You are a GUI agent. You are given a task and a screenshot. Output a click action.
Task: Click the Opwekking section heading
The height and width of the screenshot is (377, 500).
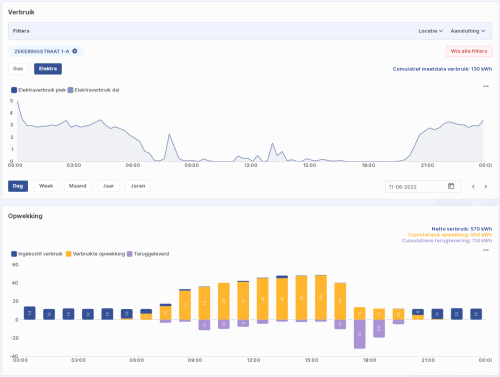[x=25, y=216]
